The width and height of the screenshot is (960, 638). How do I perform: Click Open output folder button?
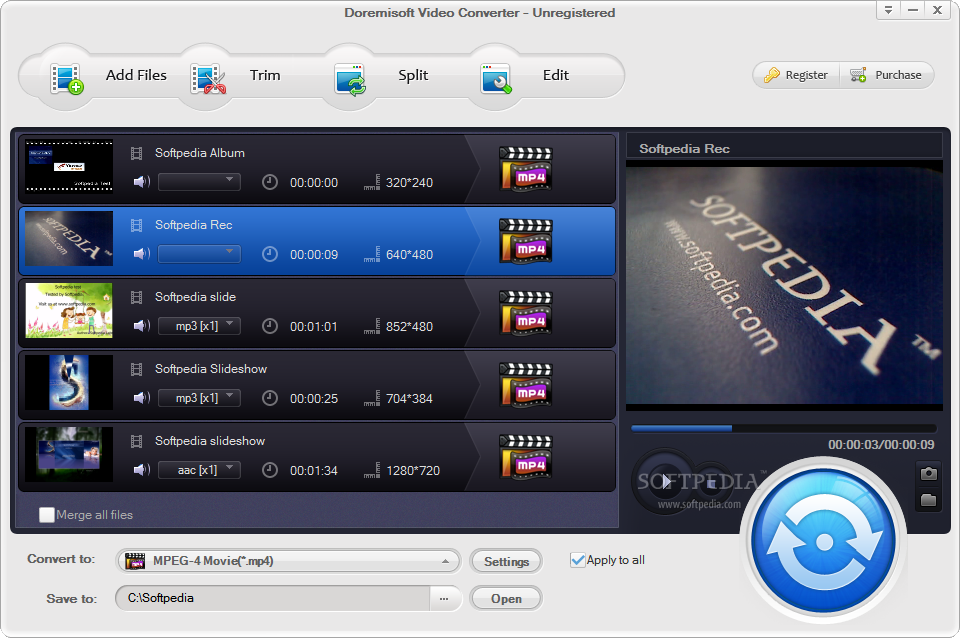(506, 599)
